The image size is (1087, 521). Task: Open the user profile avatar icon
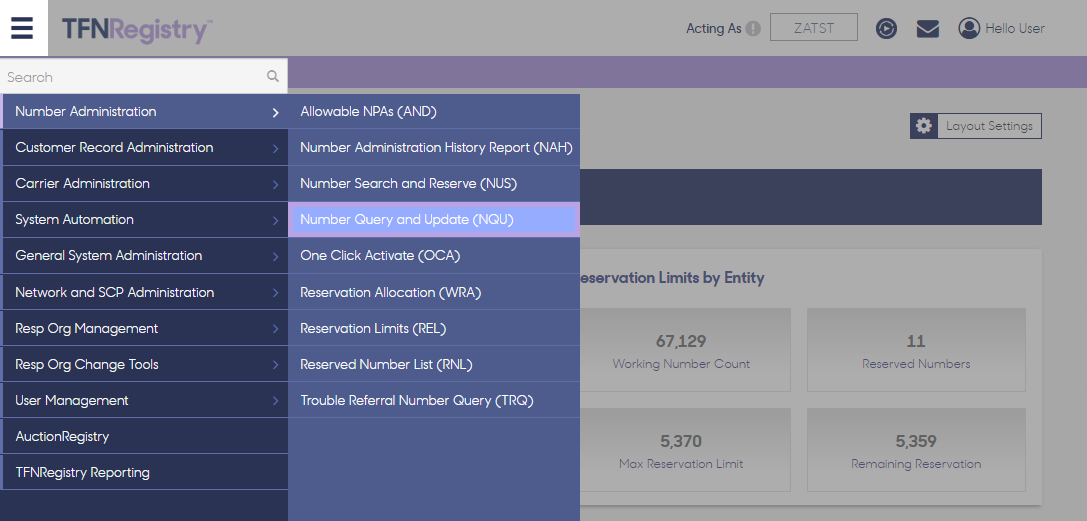[968, 28]
